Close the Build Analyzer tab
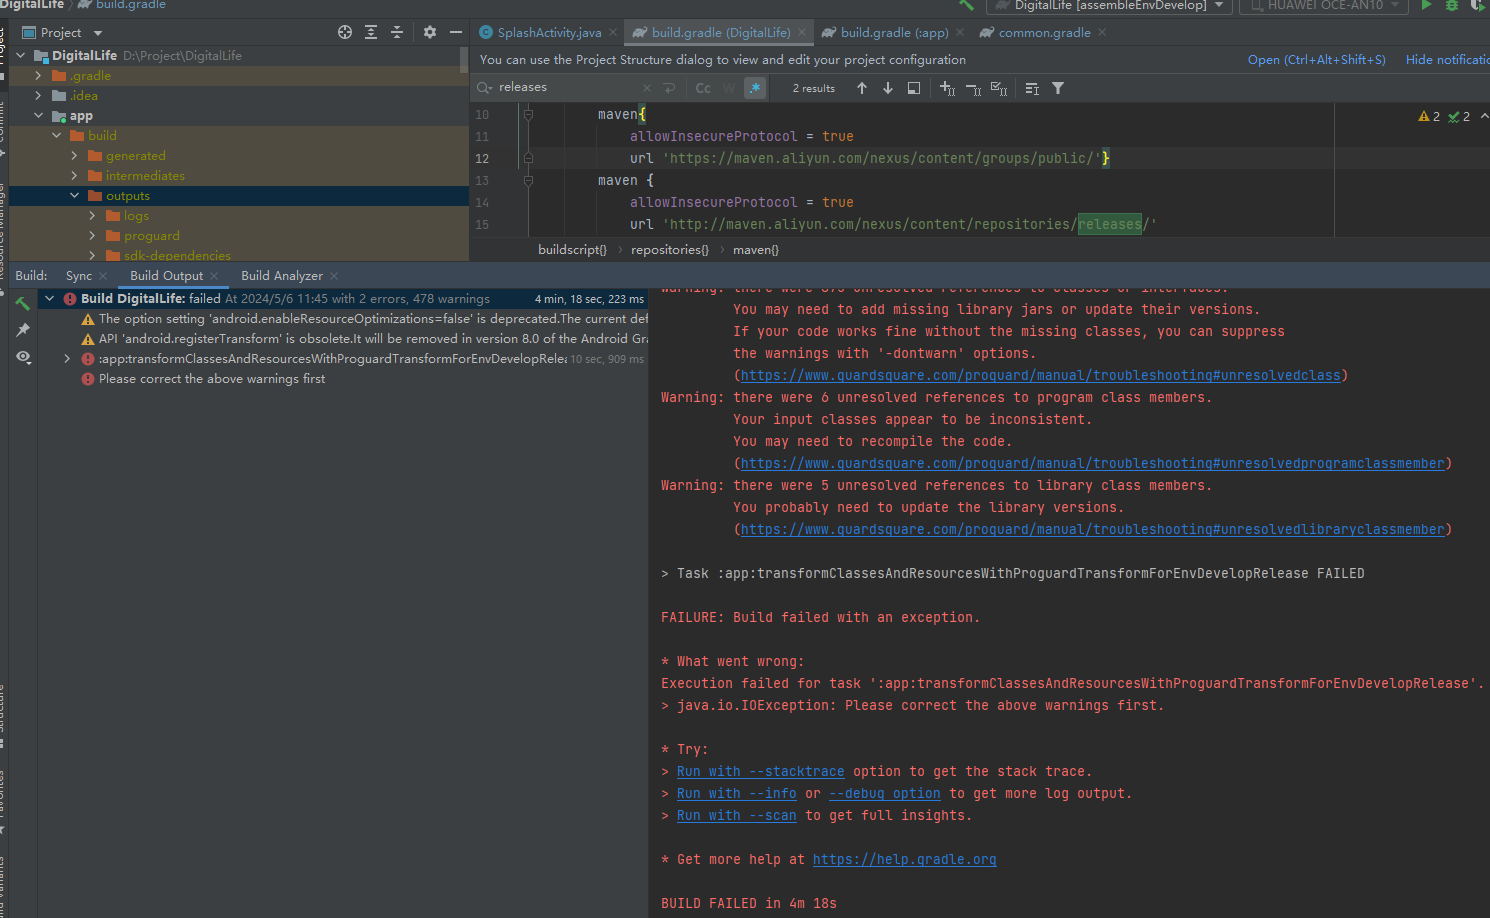This screenshot has width=1490, height=918. coord(334,276)
